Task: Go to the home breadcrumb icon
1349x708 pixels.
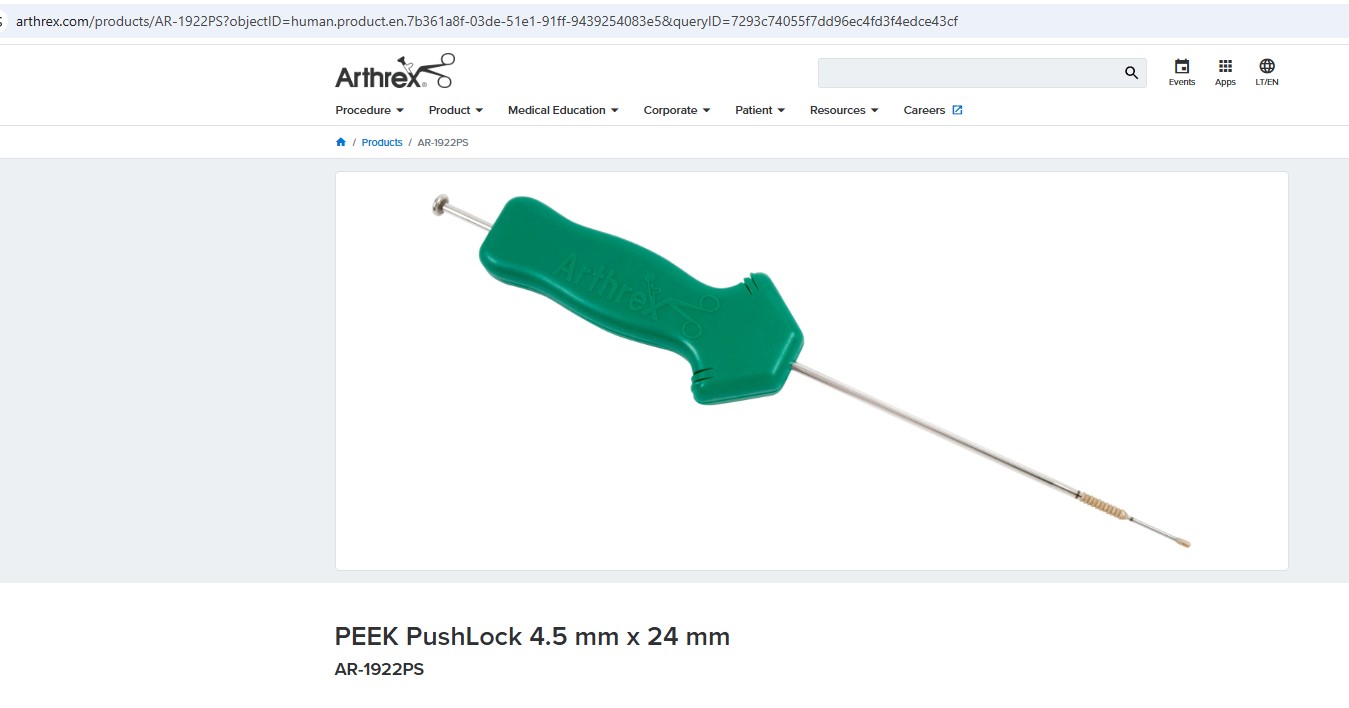Action: tap(341, 142)
